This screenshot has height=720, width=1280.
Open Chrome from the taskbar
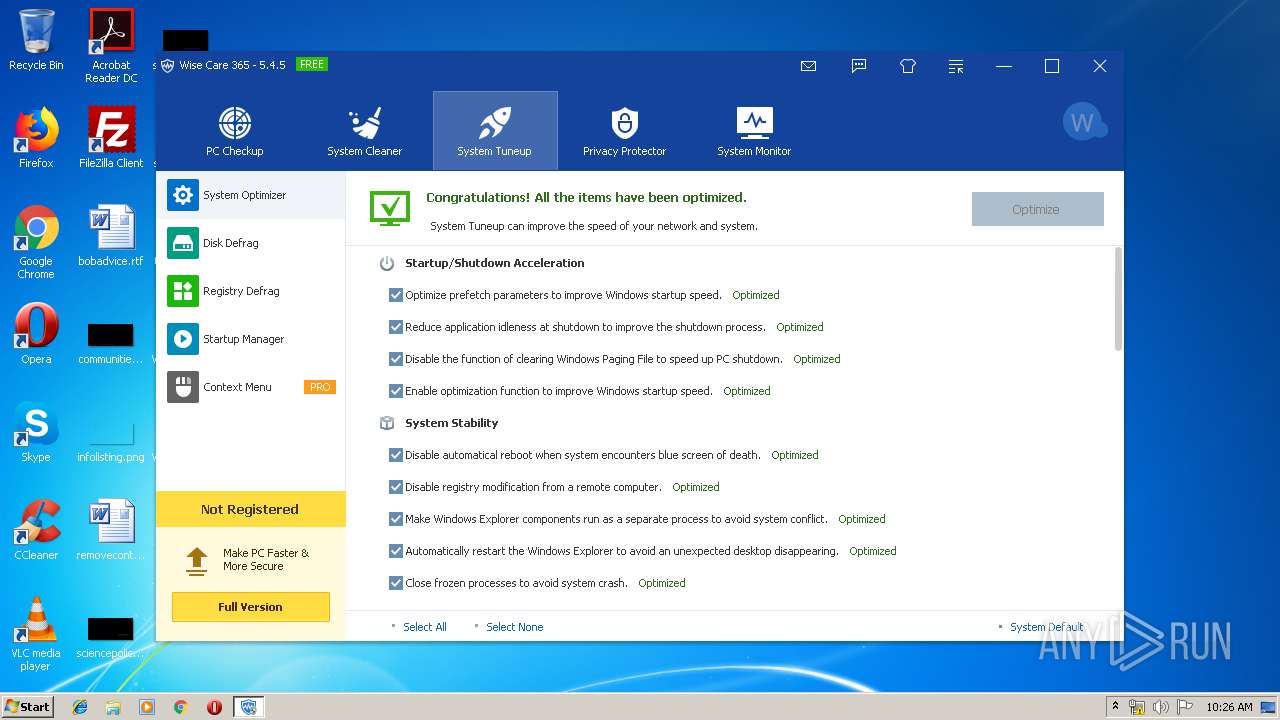181,707
